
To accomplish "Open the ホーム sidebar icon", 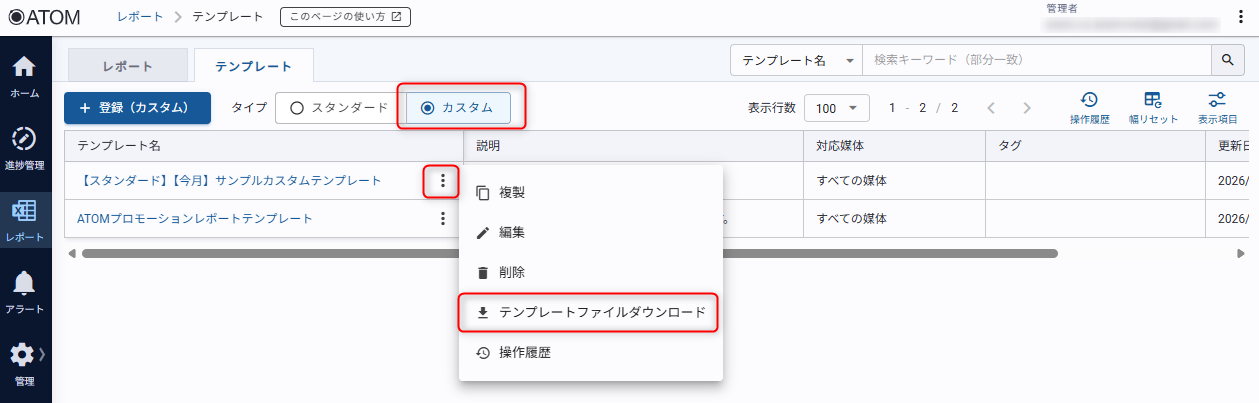I will click(x=25, y=76).
